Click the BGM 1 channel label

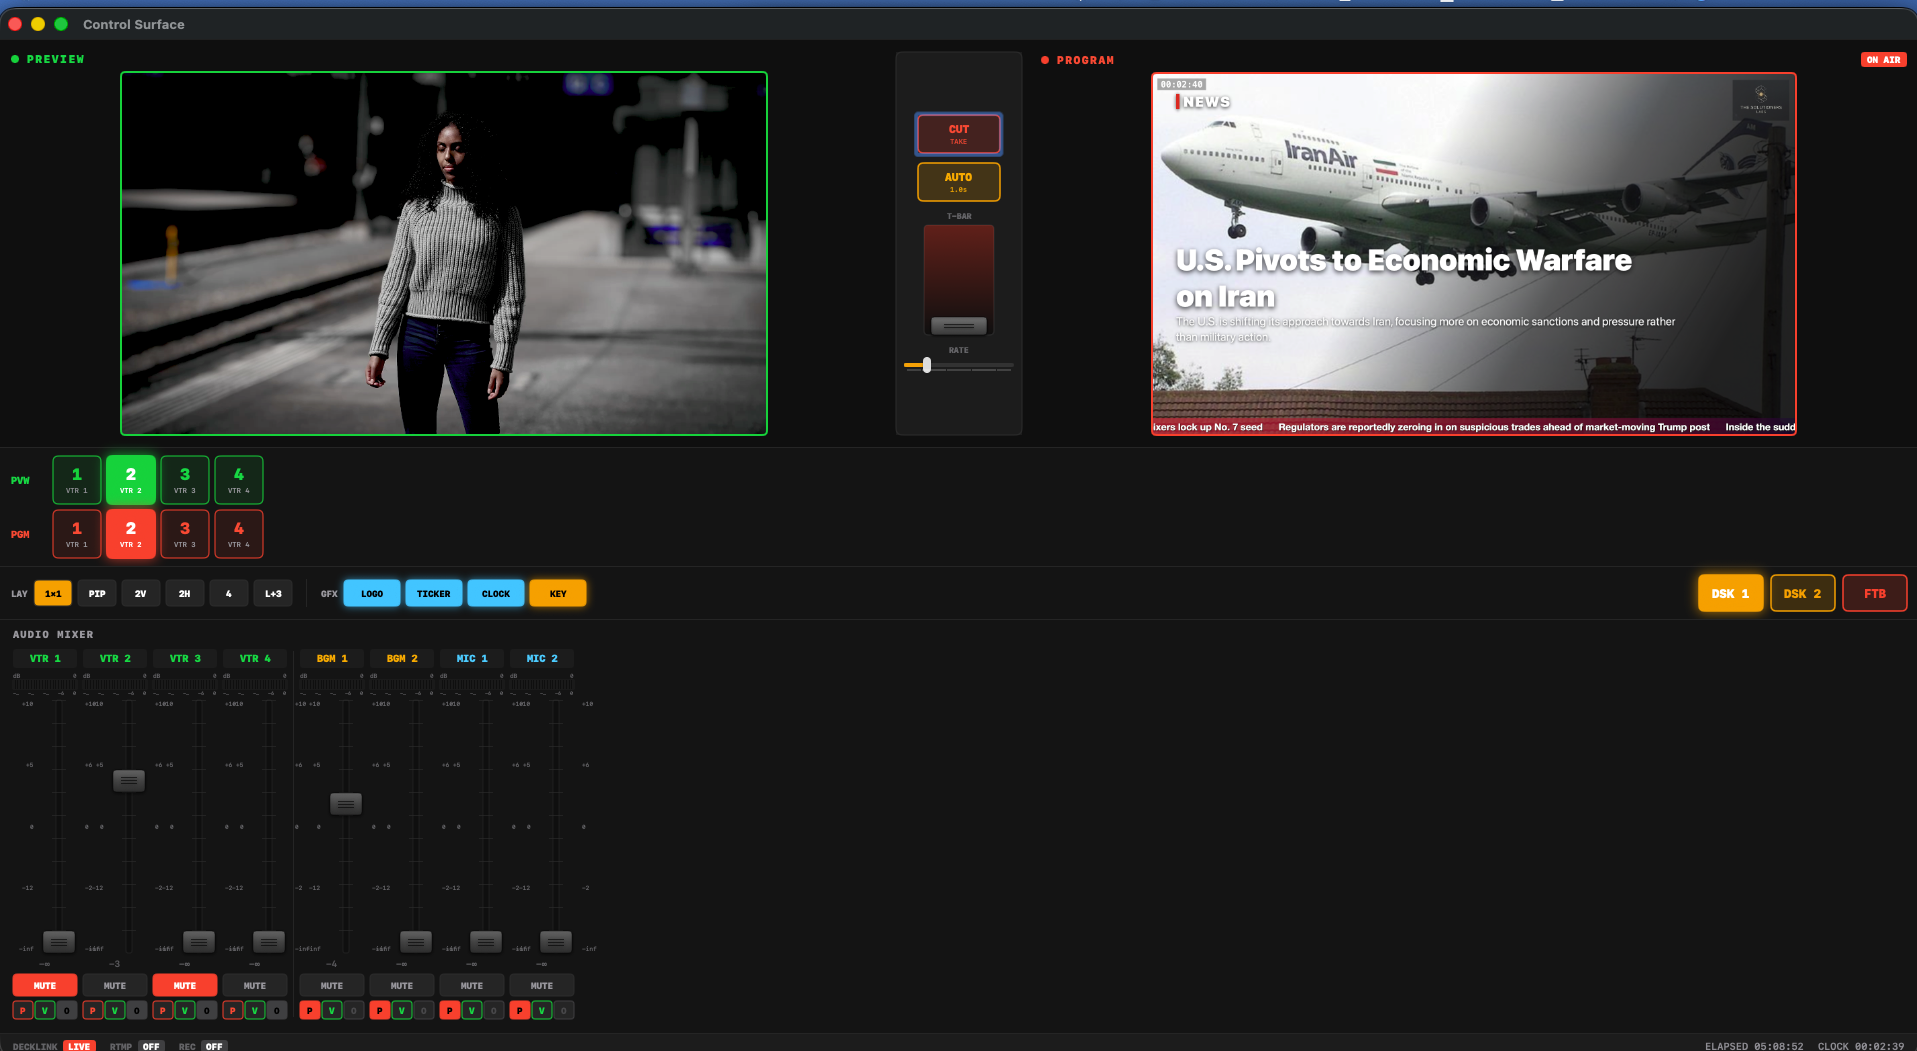coord(332,658)
